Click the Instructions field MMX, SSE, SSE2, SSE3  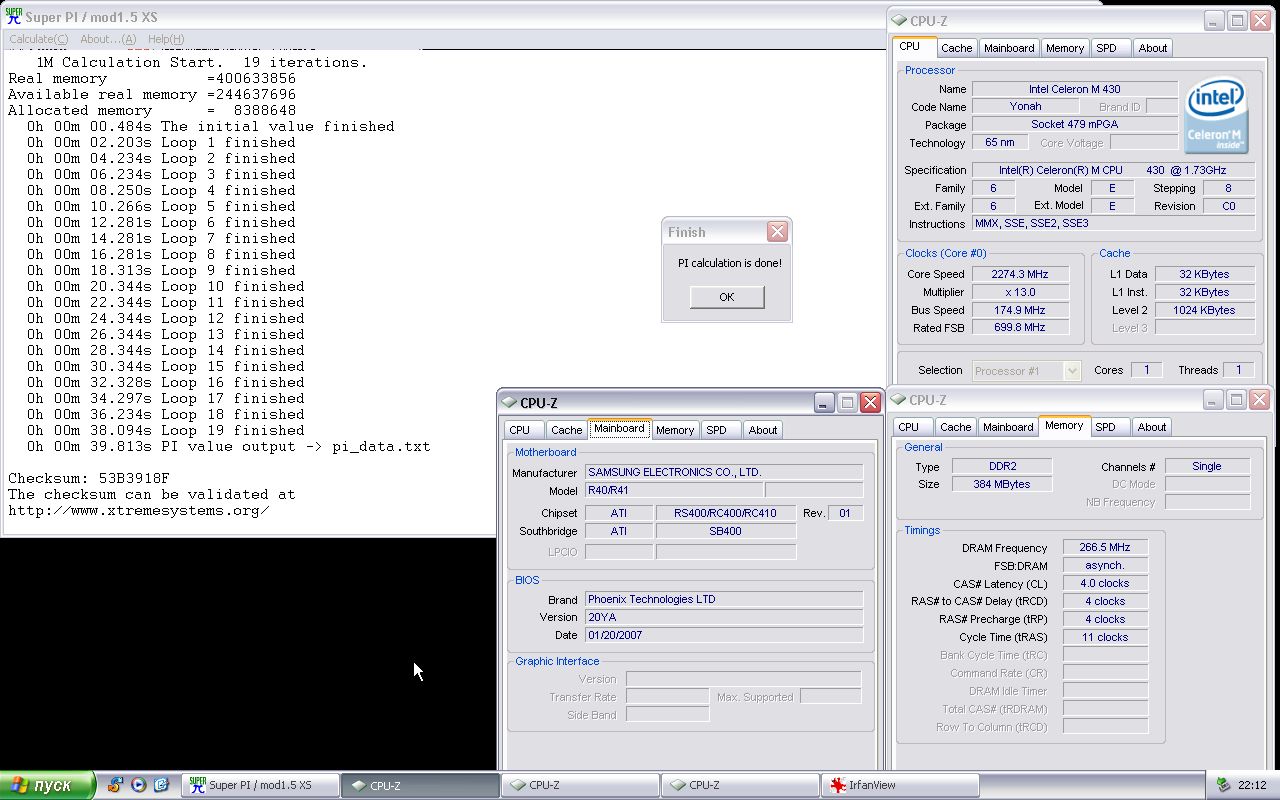(1113, 224)
